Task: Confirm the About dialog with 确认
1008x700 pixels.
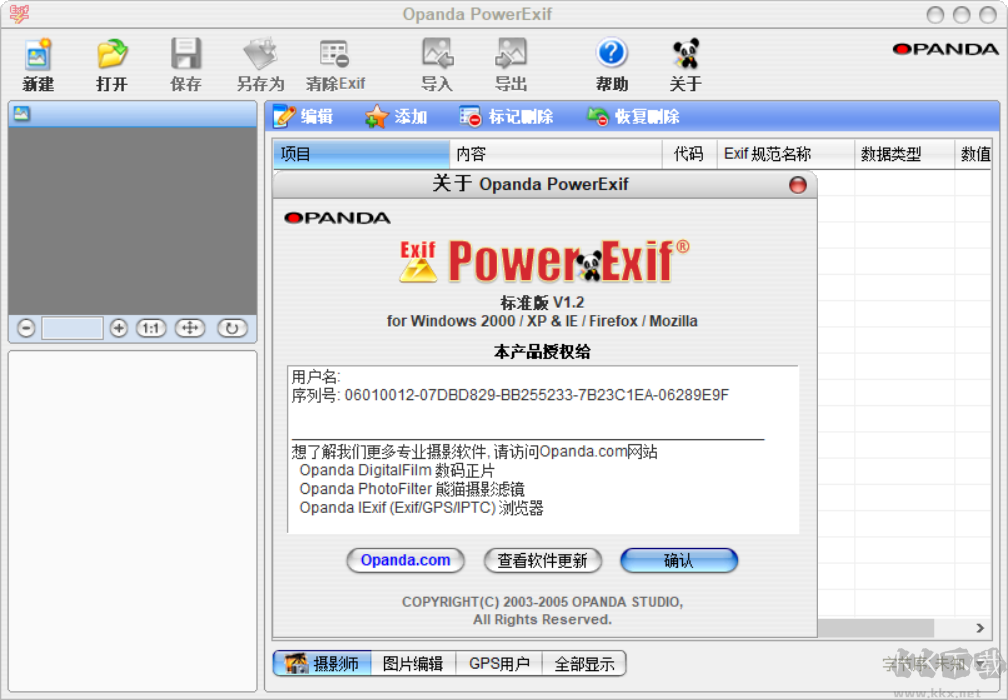Action: tap(679, 561)
